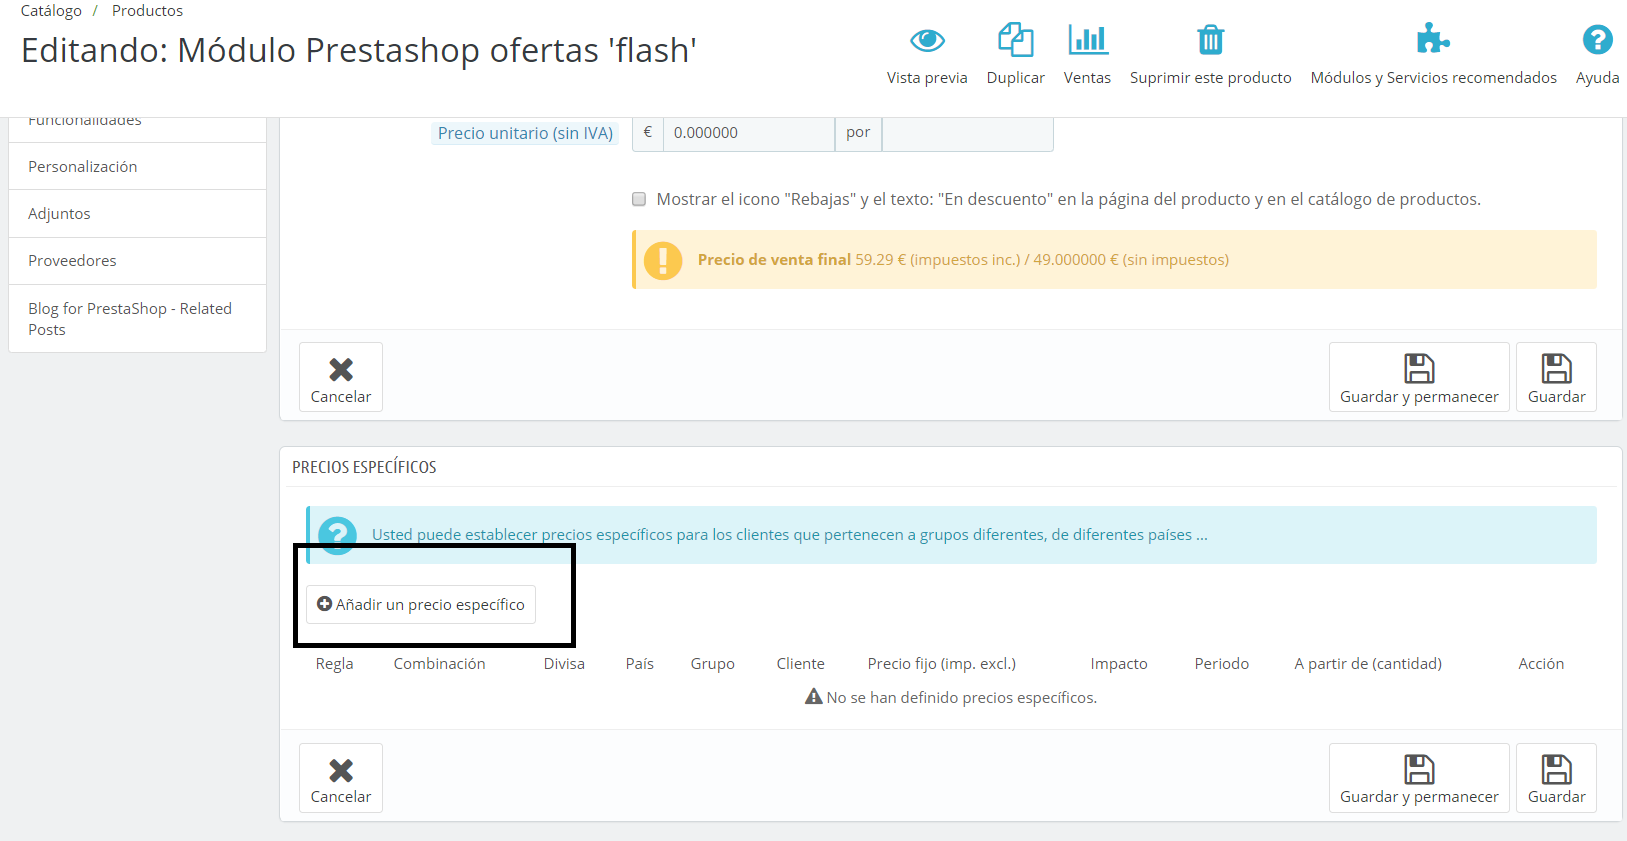Click the Acción column header

(1540, 664)
